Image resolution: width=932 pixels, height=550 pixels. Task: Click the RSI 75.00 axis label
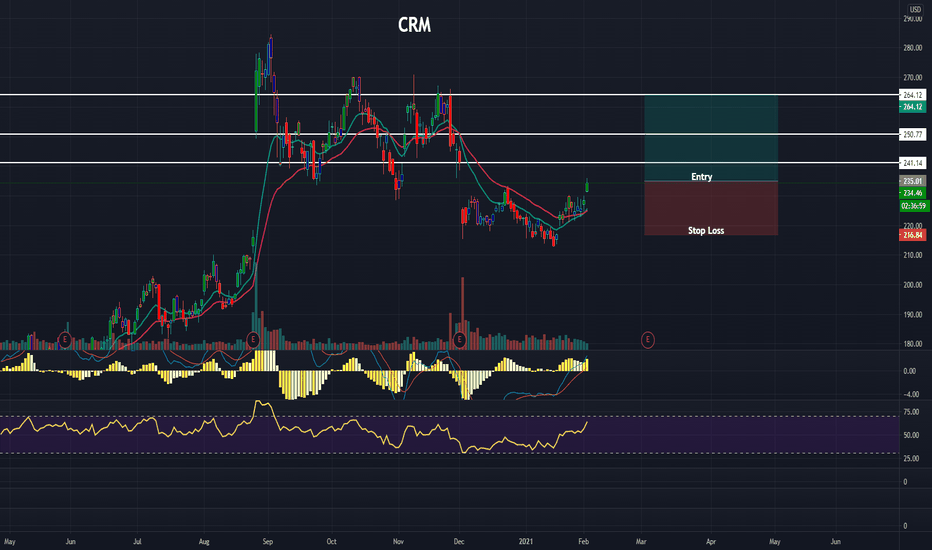pos(911,411)
